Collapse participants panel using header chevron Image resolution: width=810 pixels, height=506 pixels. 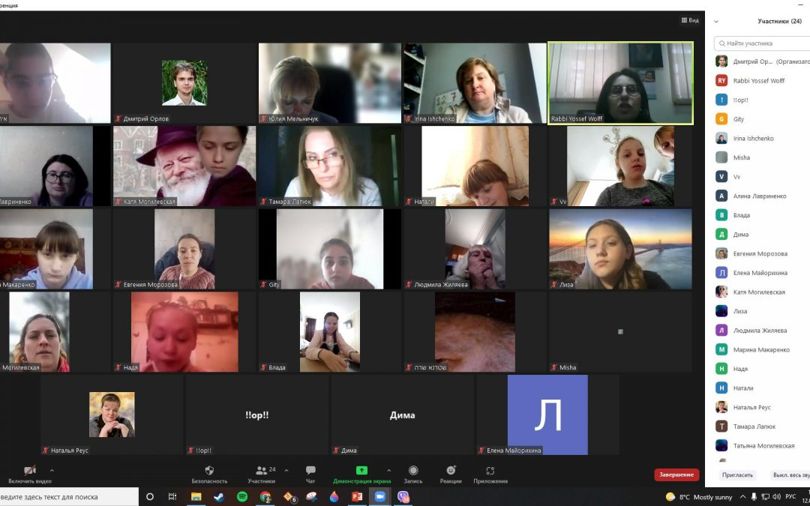pos(716,20)
